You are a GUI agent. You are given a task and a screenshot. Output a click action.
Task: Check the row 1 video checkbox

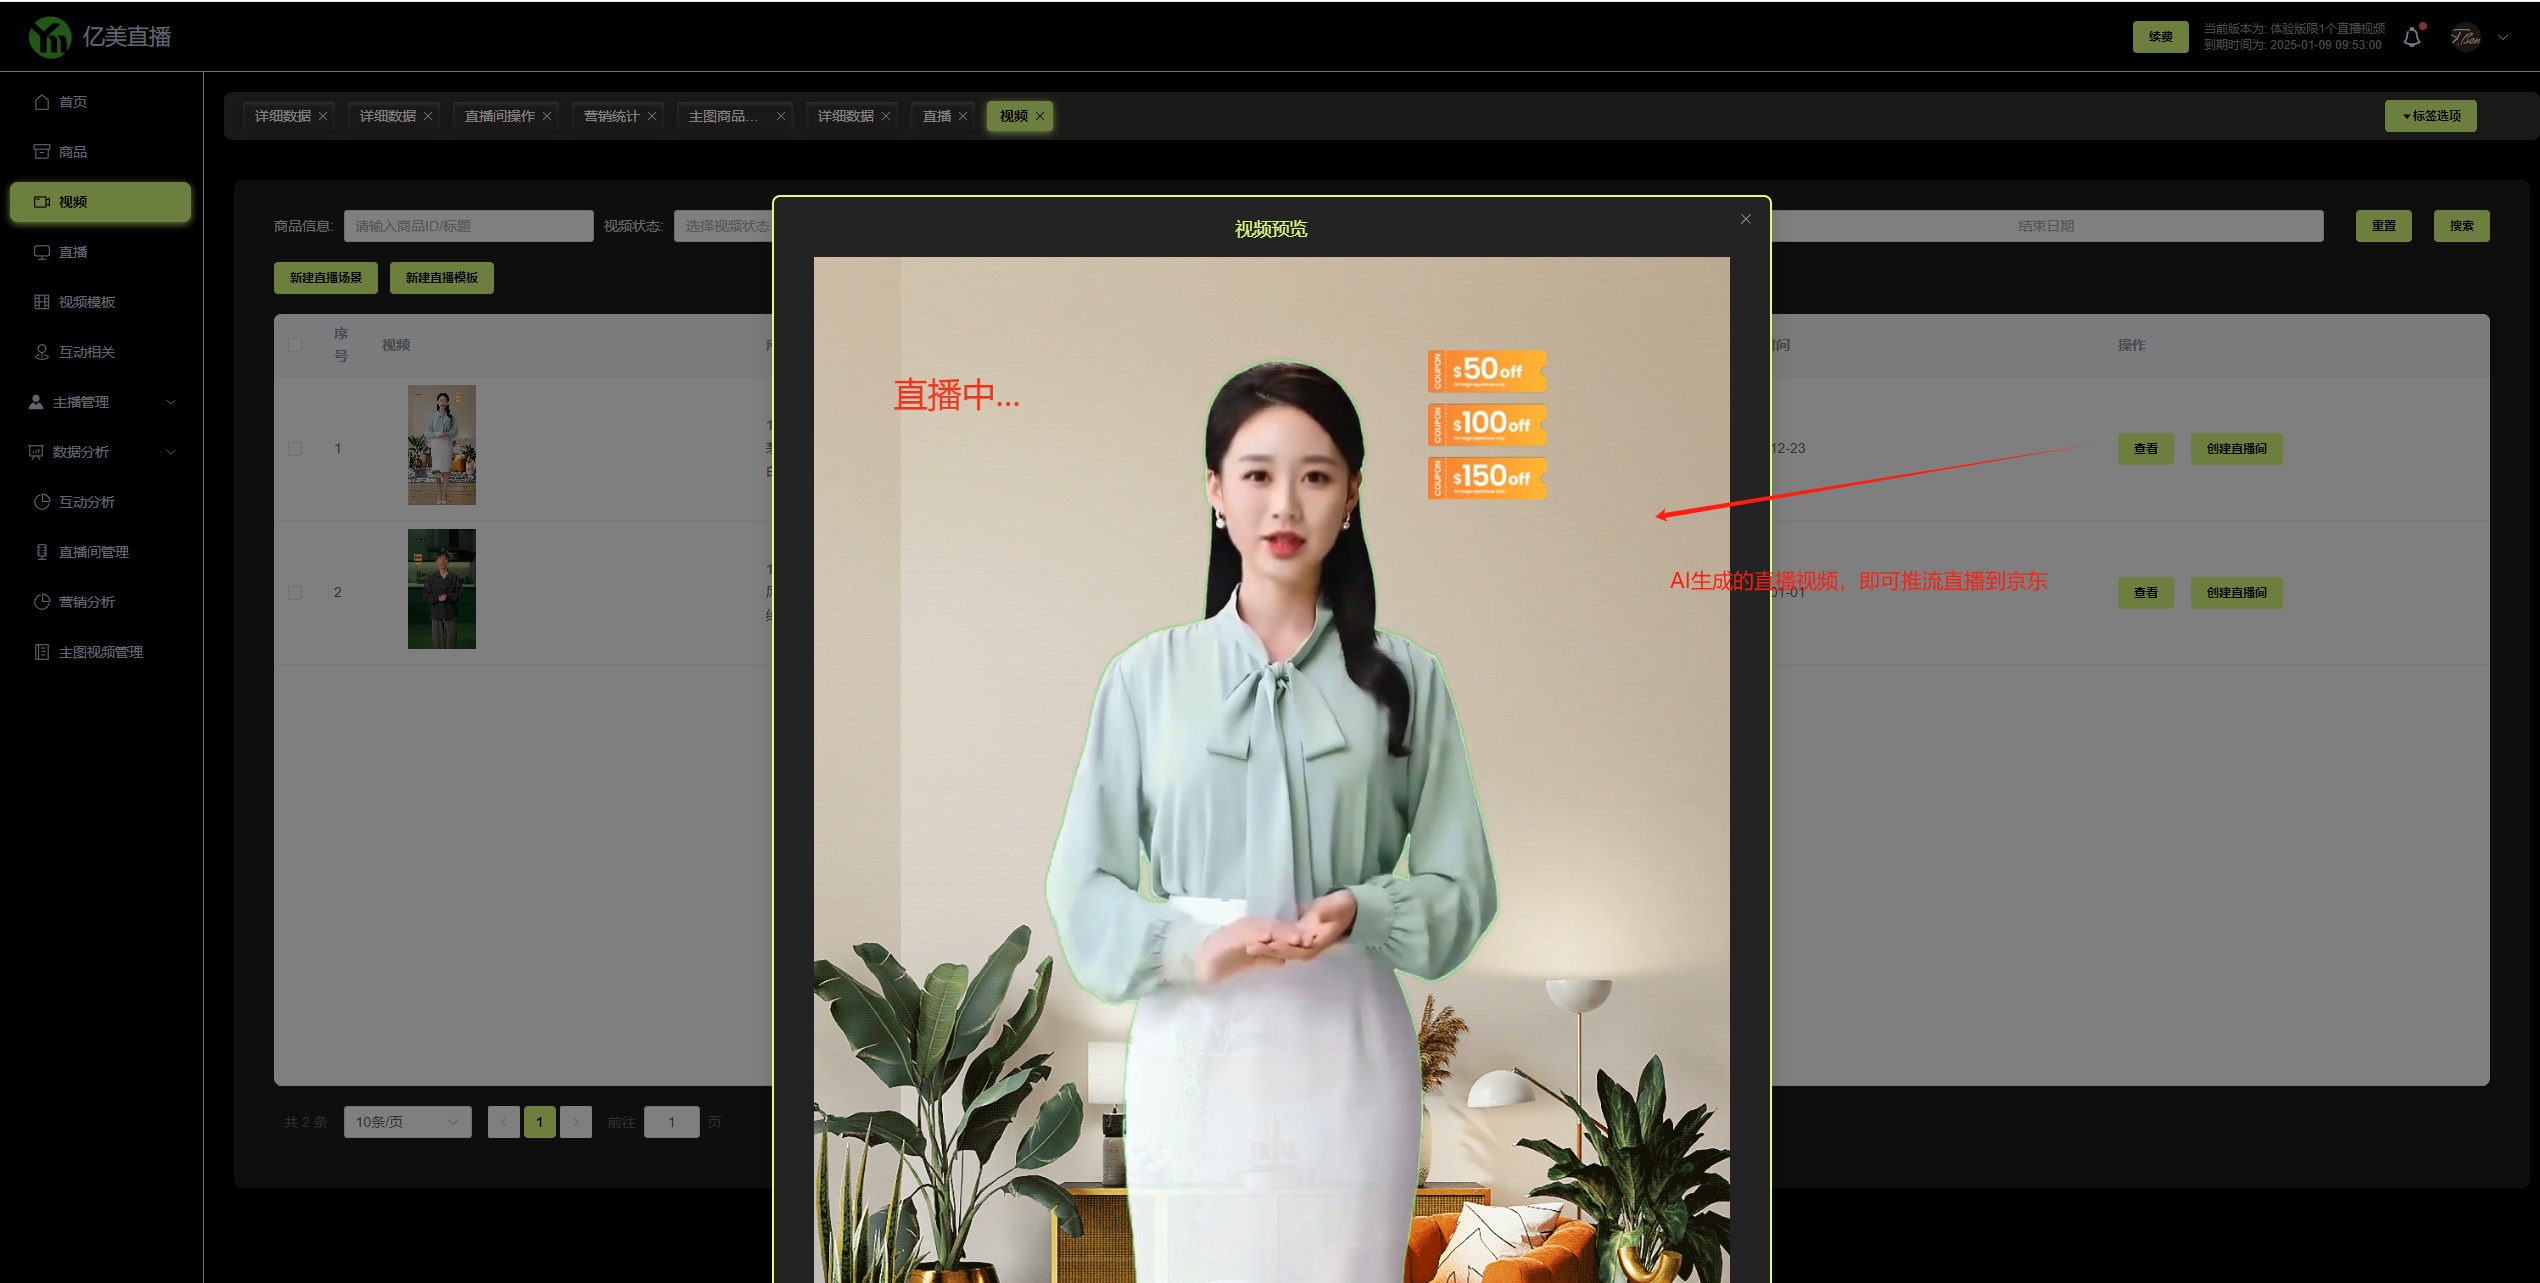(295, 449)
